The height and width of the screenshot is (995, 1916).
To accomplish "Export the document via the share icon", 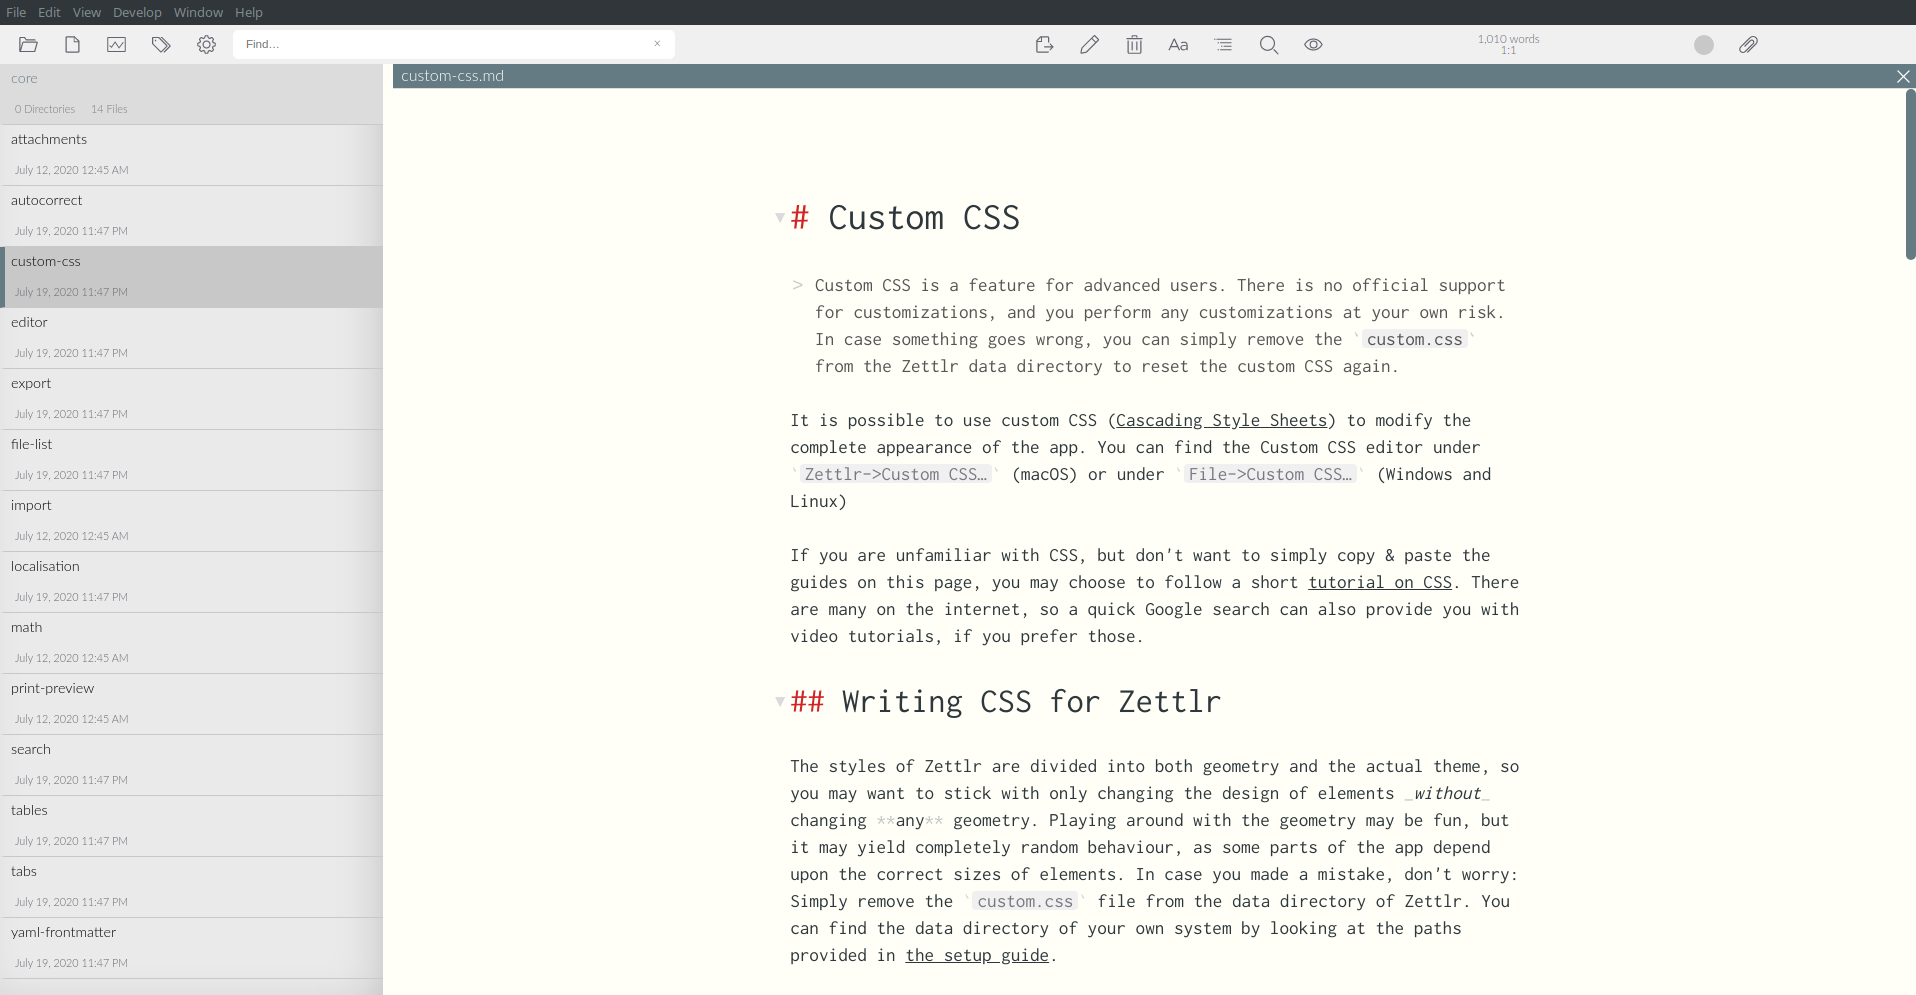I will pos(1044,45).
